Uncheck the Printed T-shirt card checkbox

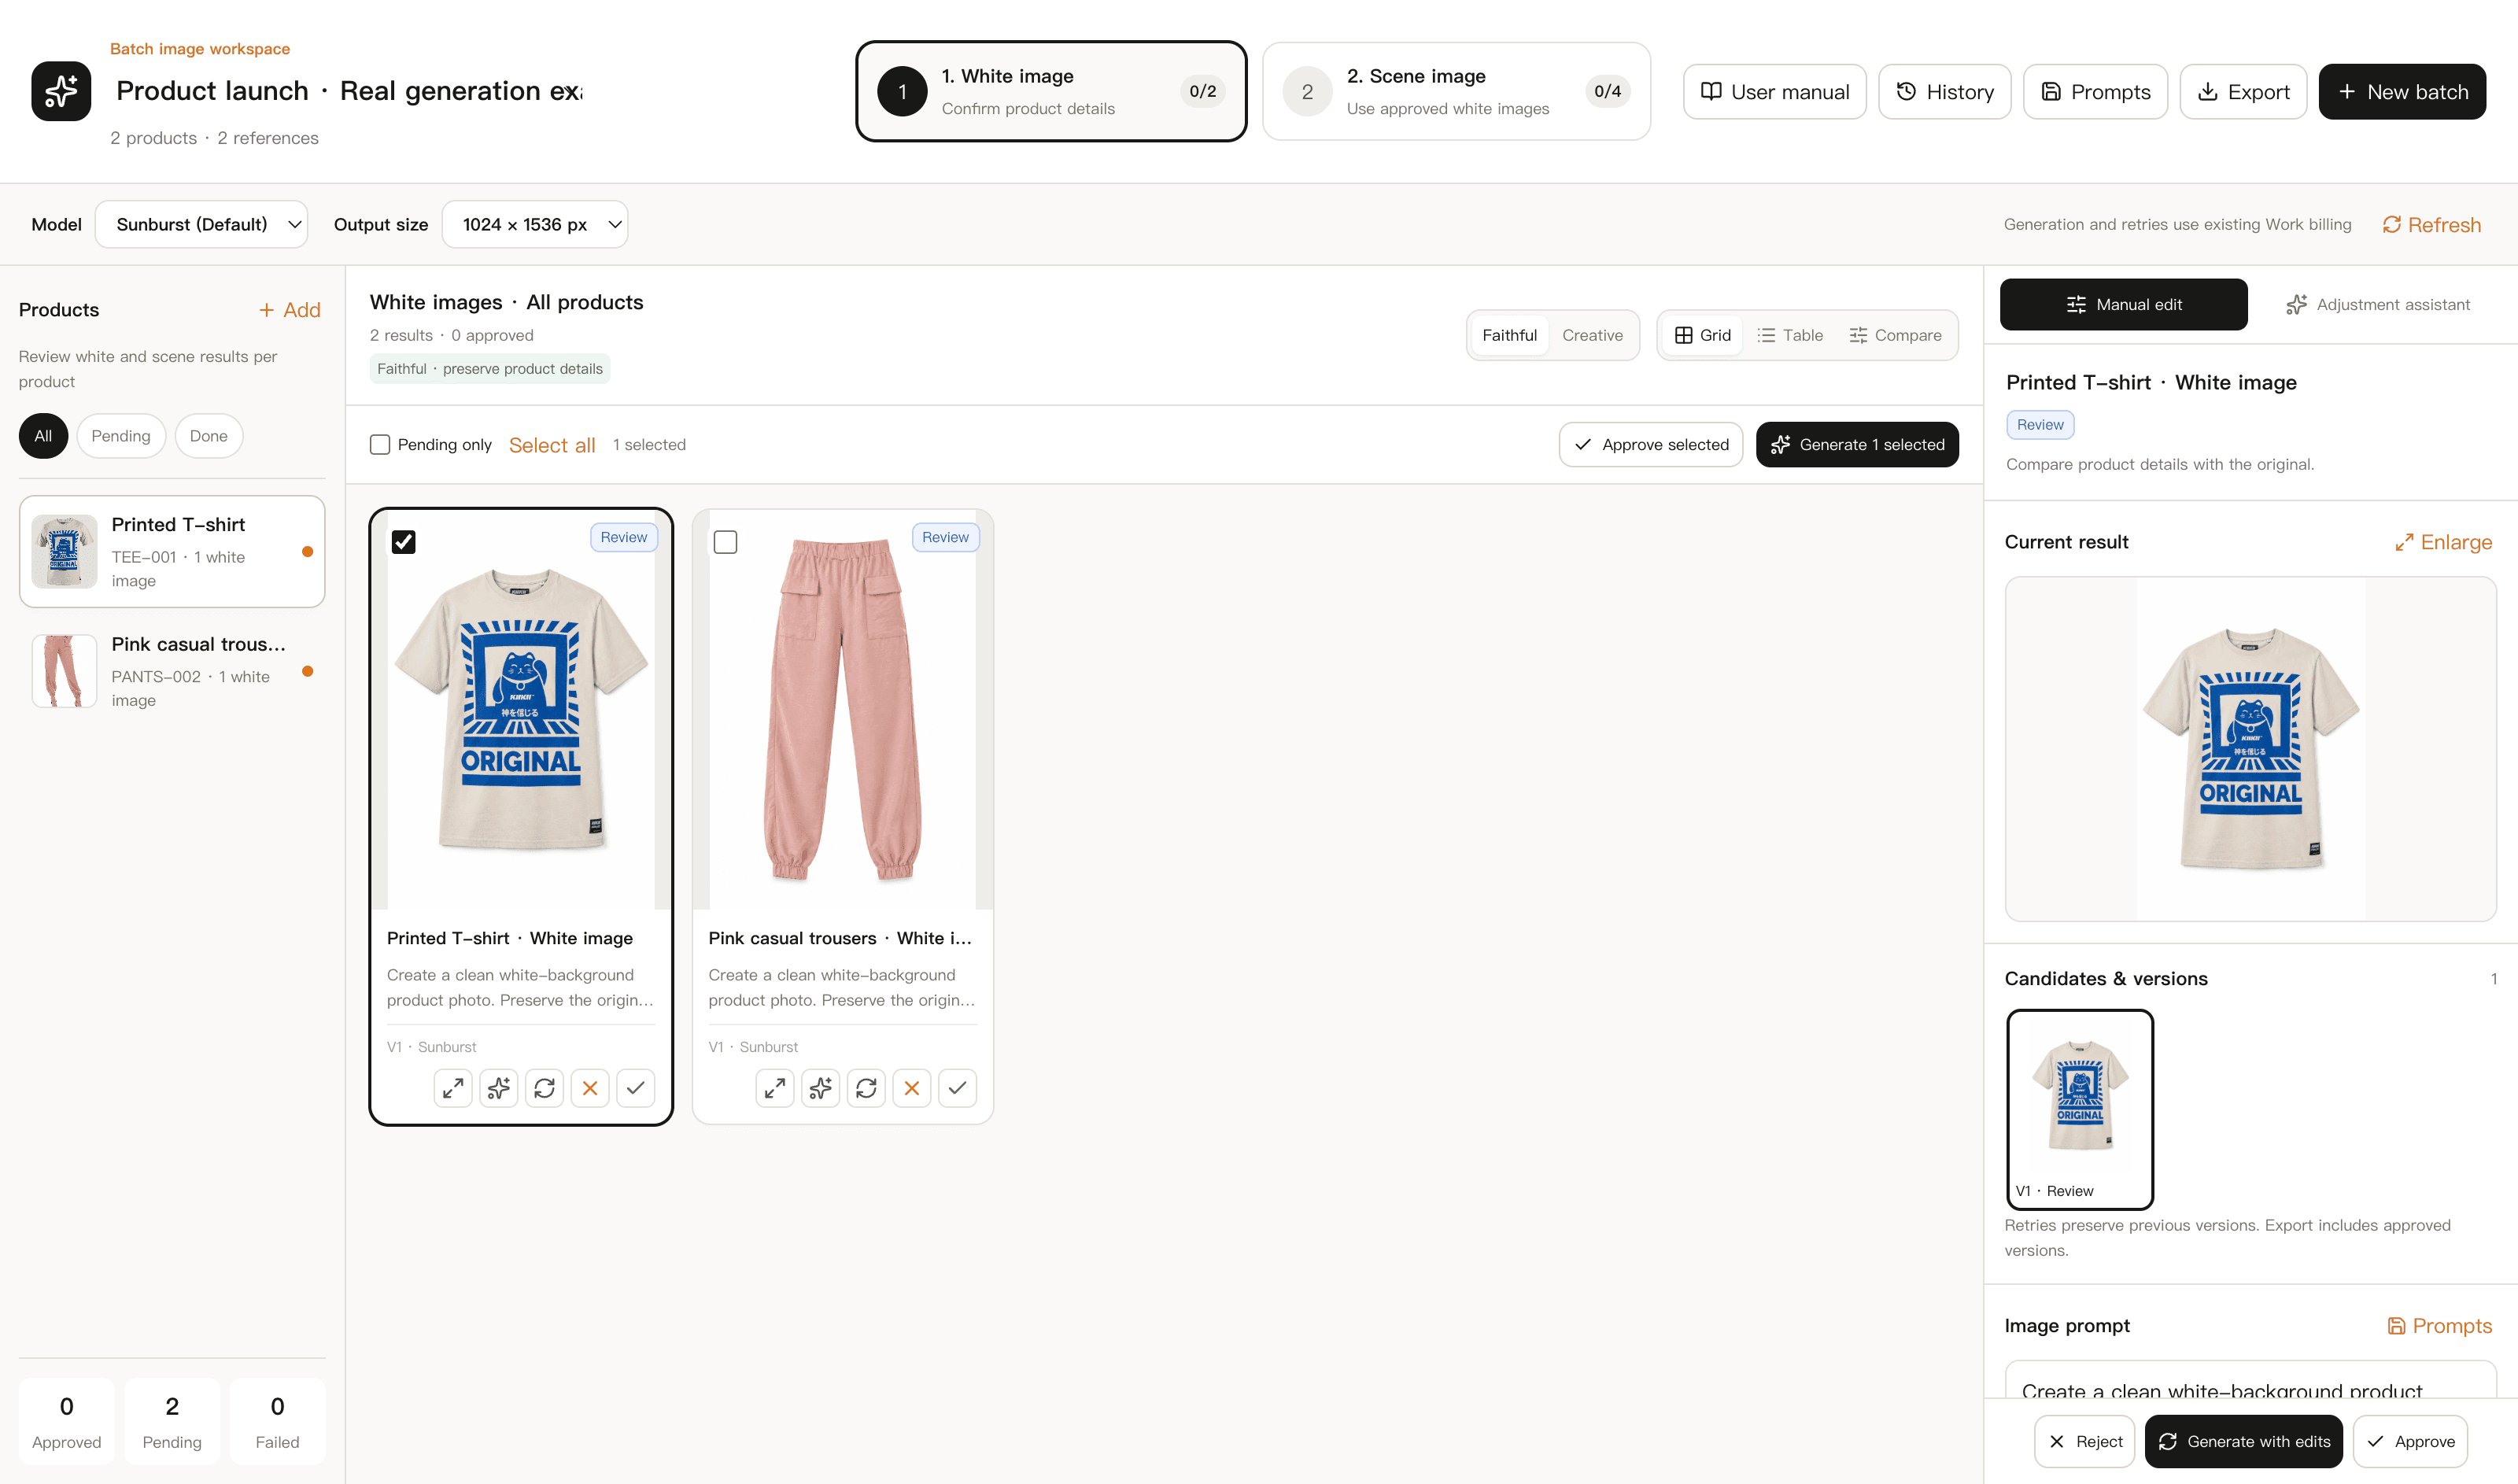(404, 542)
